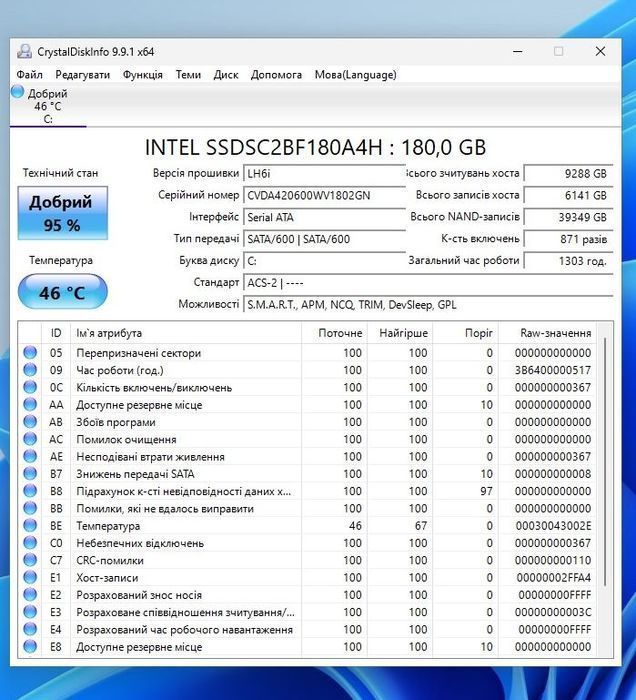636x700 pixels.
Task: Click status icon for attribute B7 Знижень передачі SATA
Action: point(30,474)
